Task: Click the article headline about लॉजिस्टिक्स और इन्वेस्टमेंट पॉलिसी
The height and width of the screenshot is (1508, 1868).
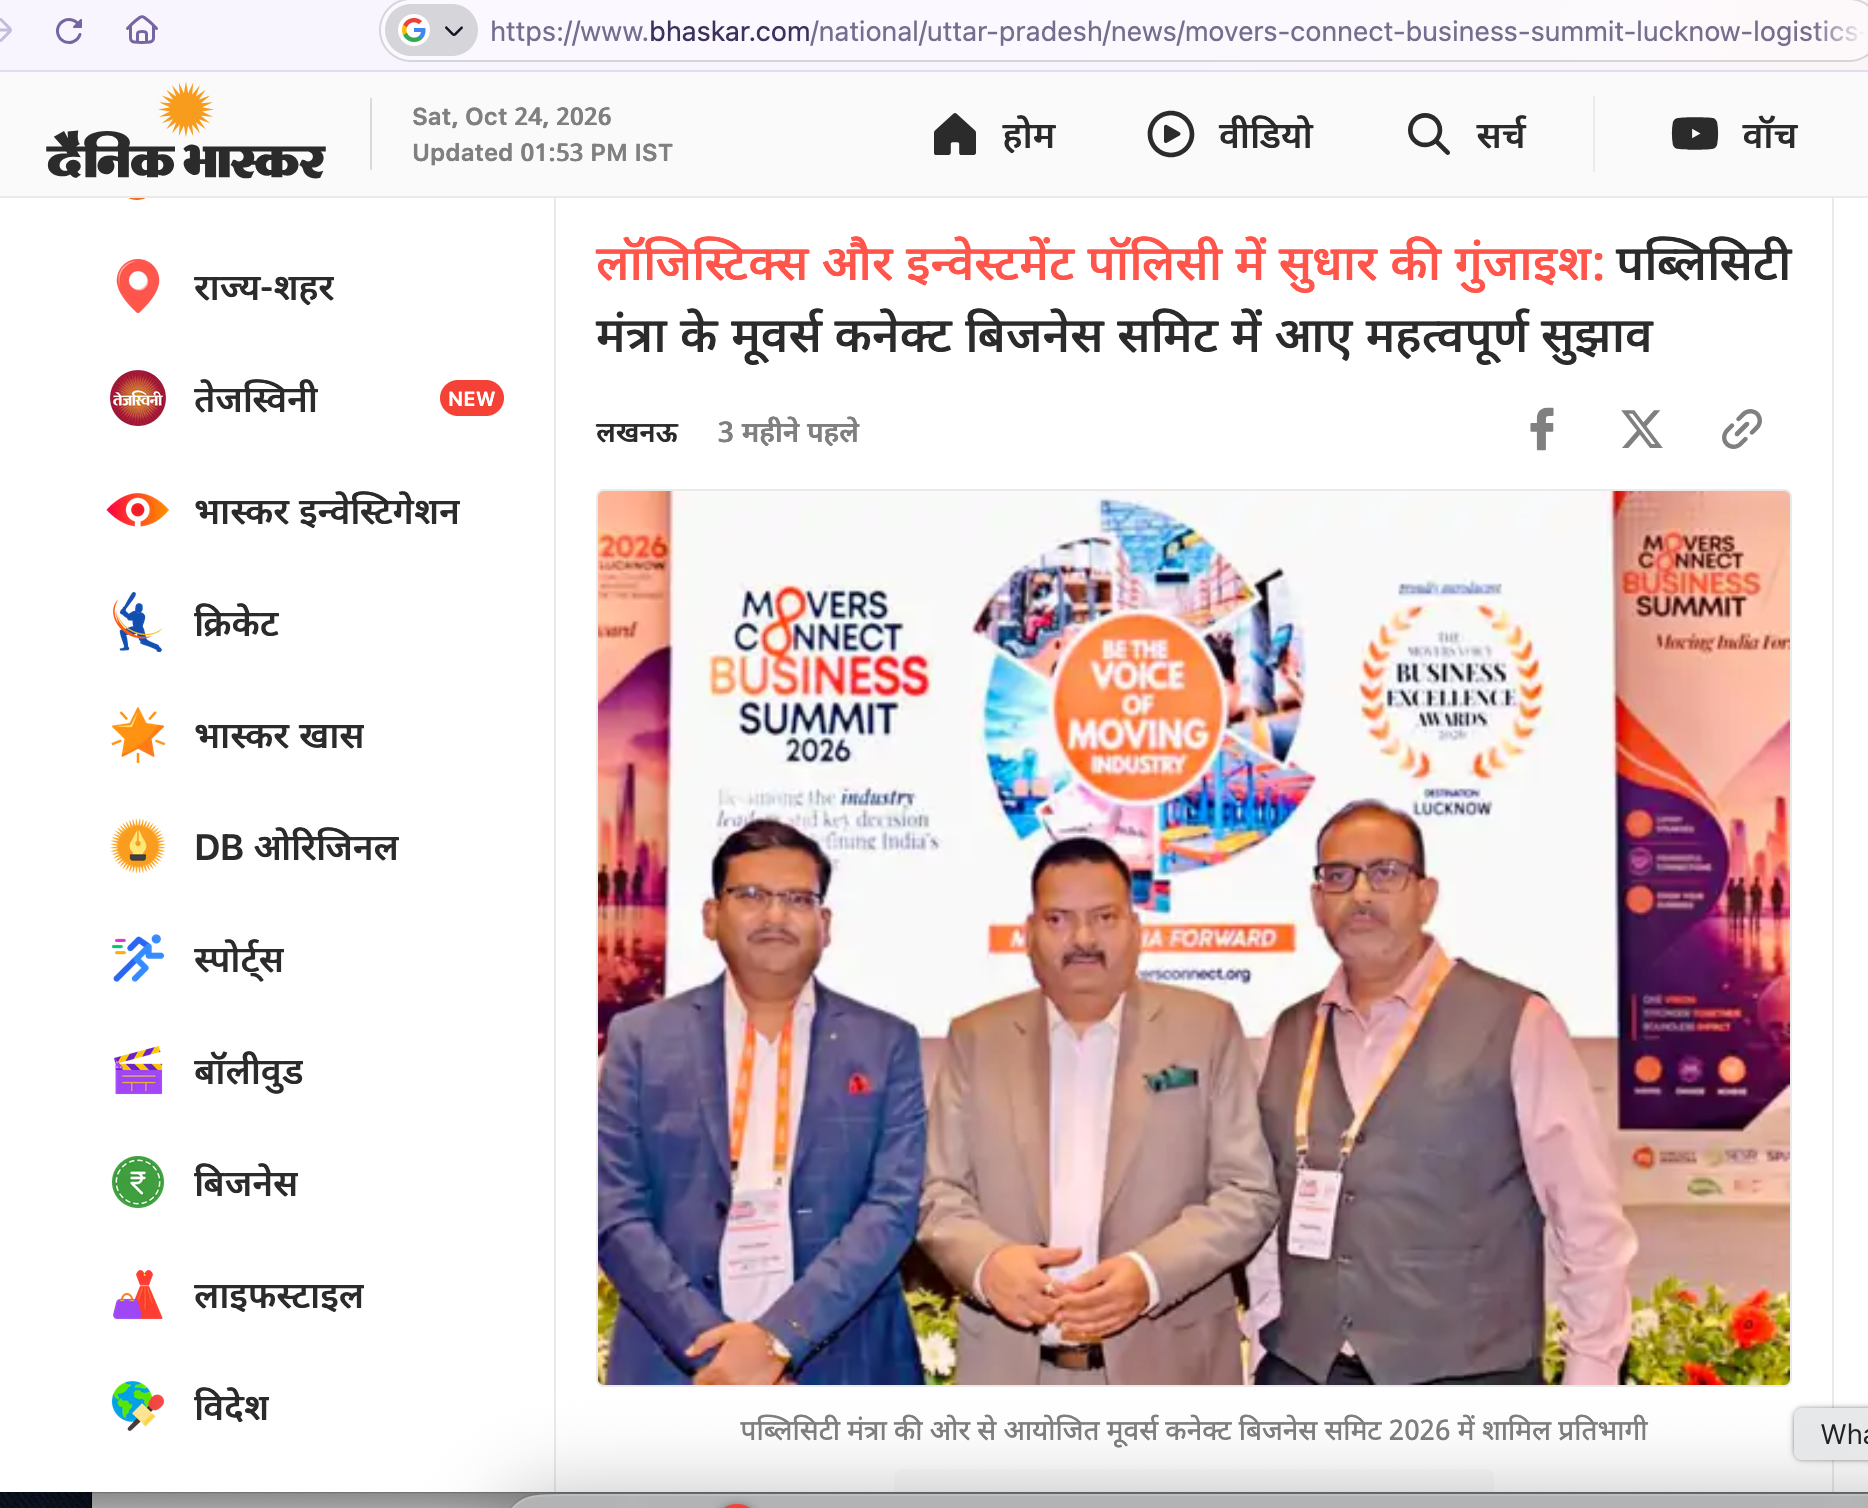Action: [x=1194, y=299]
